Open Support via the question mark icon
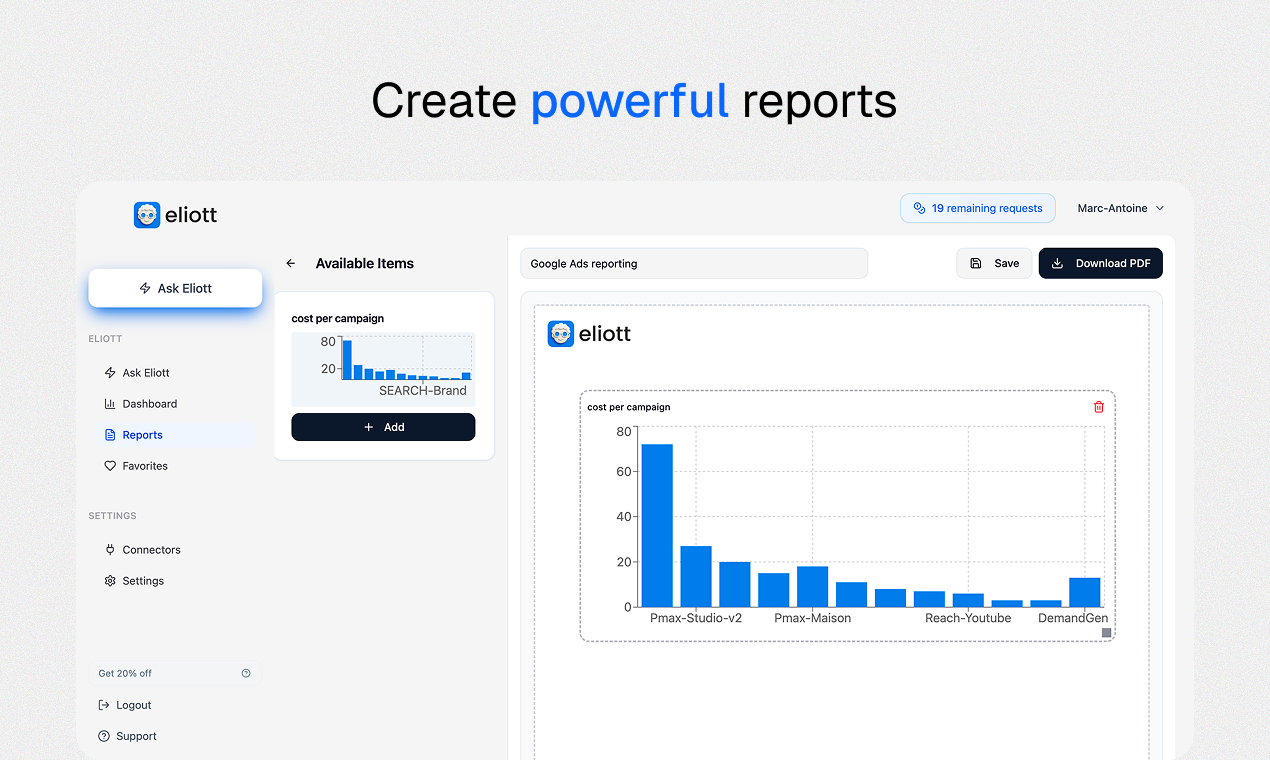Screen dimensions: 1270x760 coord(103,735)
